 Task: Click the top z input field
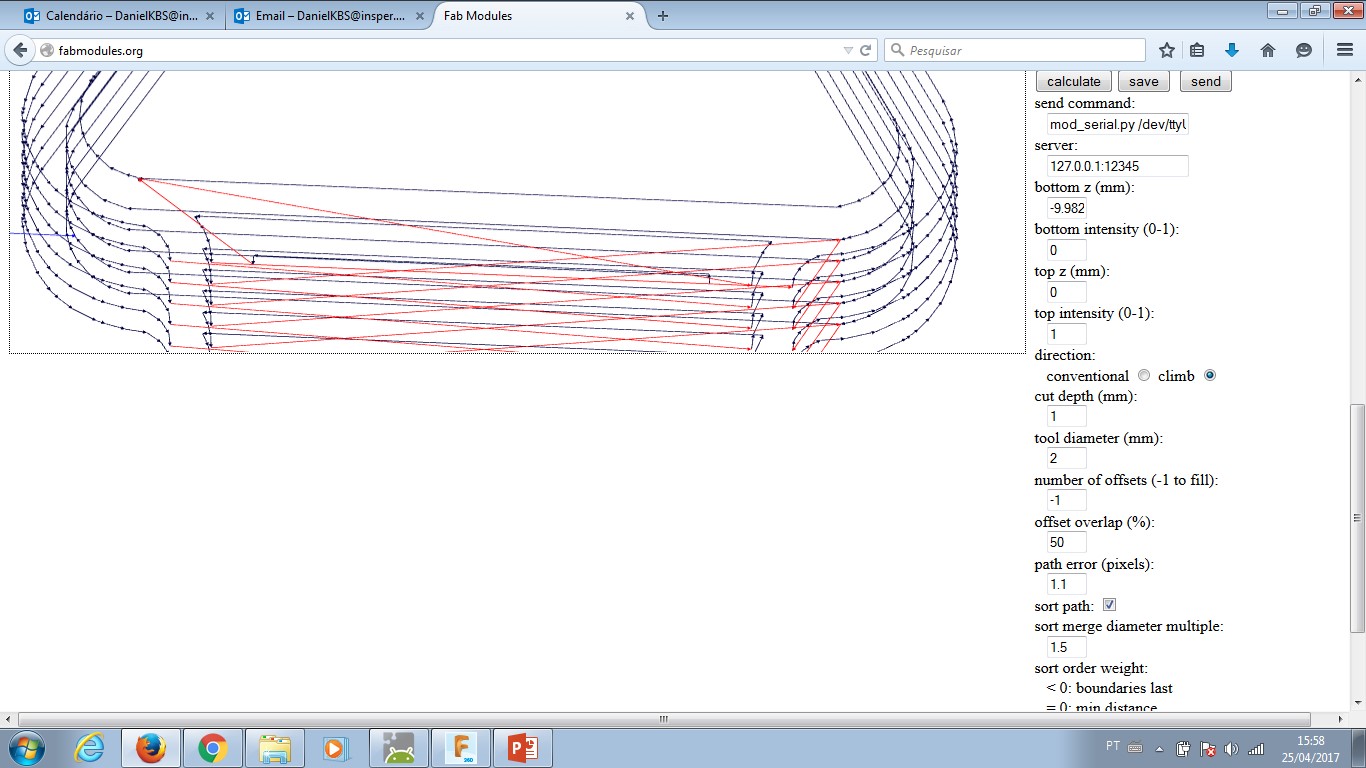(1067, 292)
